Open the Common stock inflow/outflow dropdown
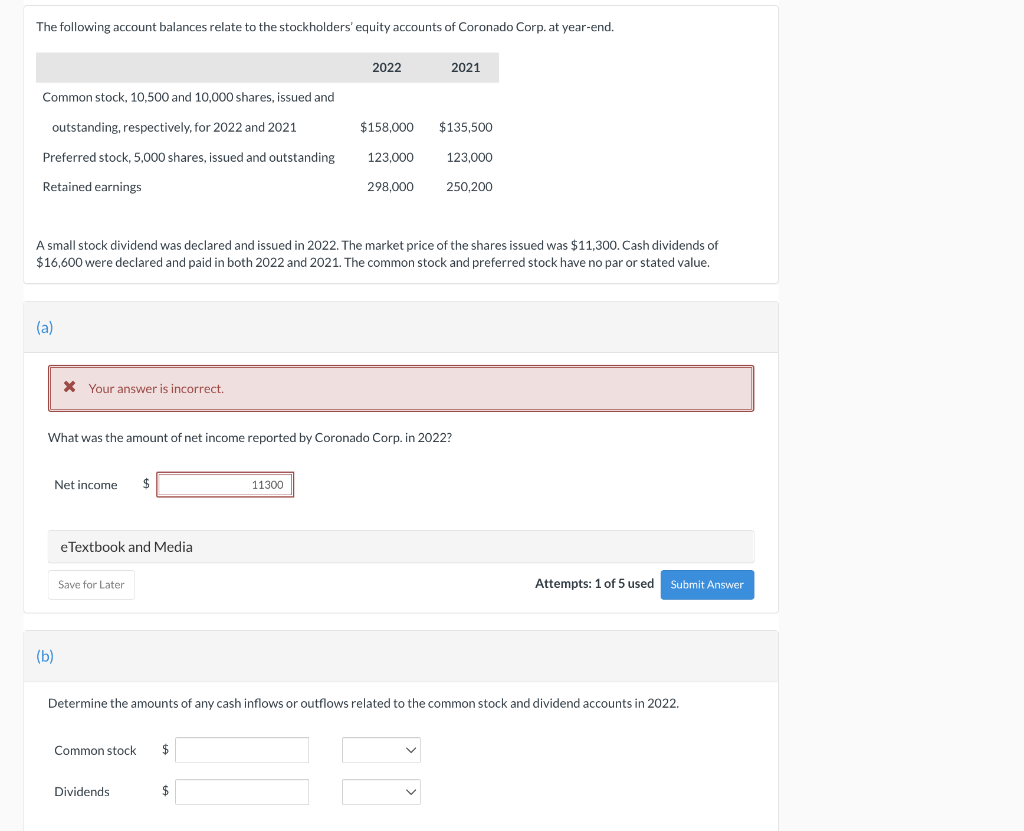The width and height of the screenshot is (1024, 831). coord(381,750)
